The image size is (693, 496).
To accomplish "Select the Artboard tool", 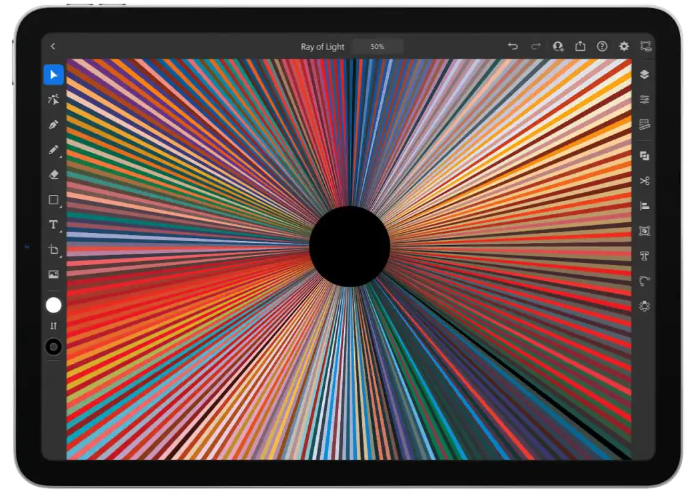I will coord(53,250).
